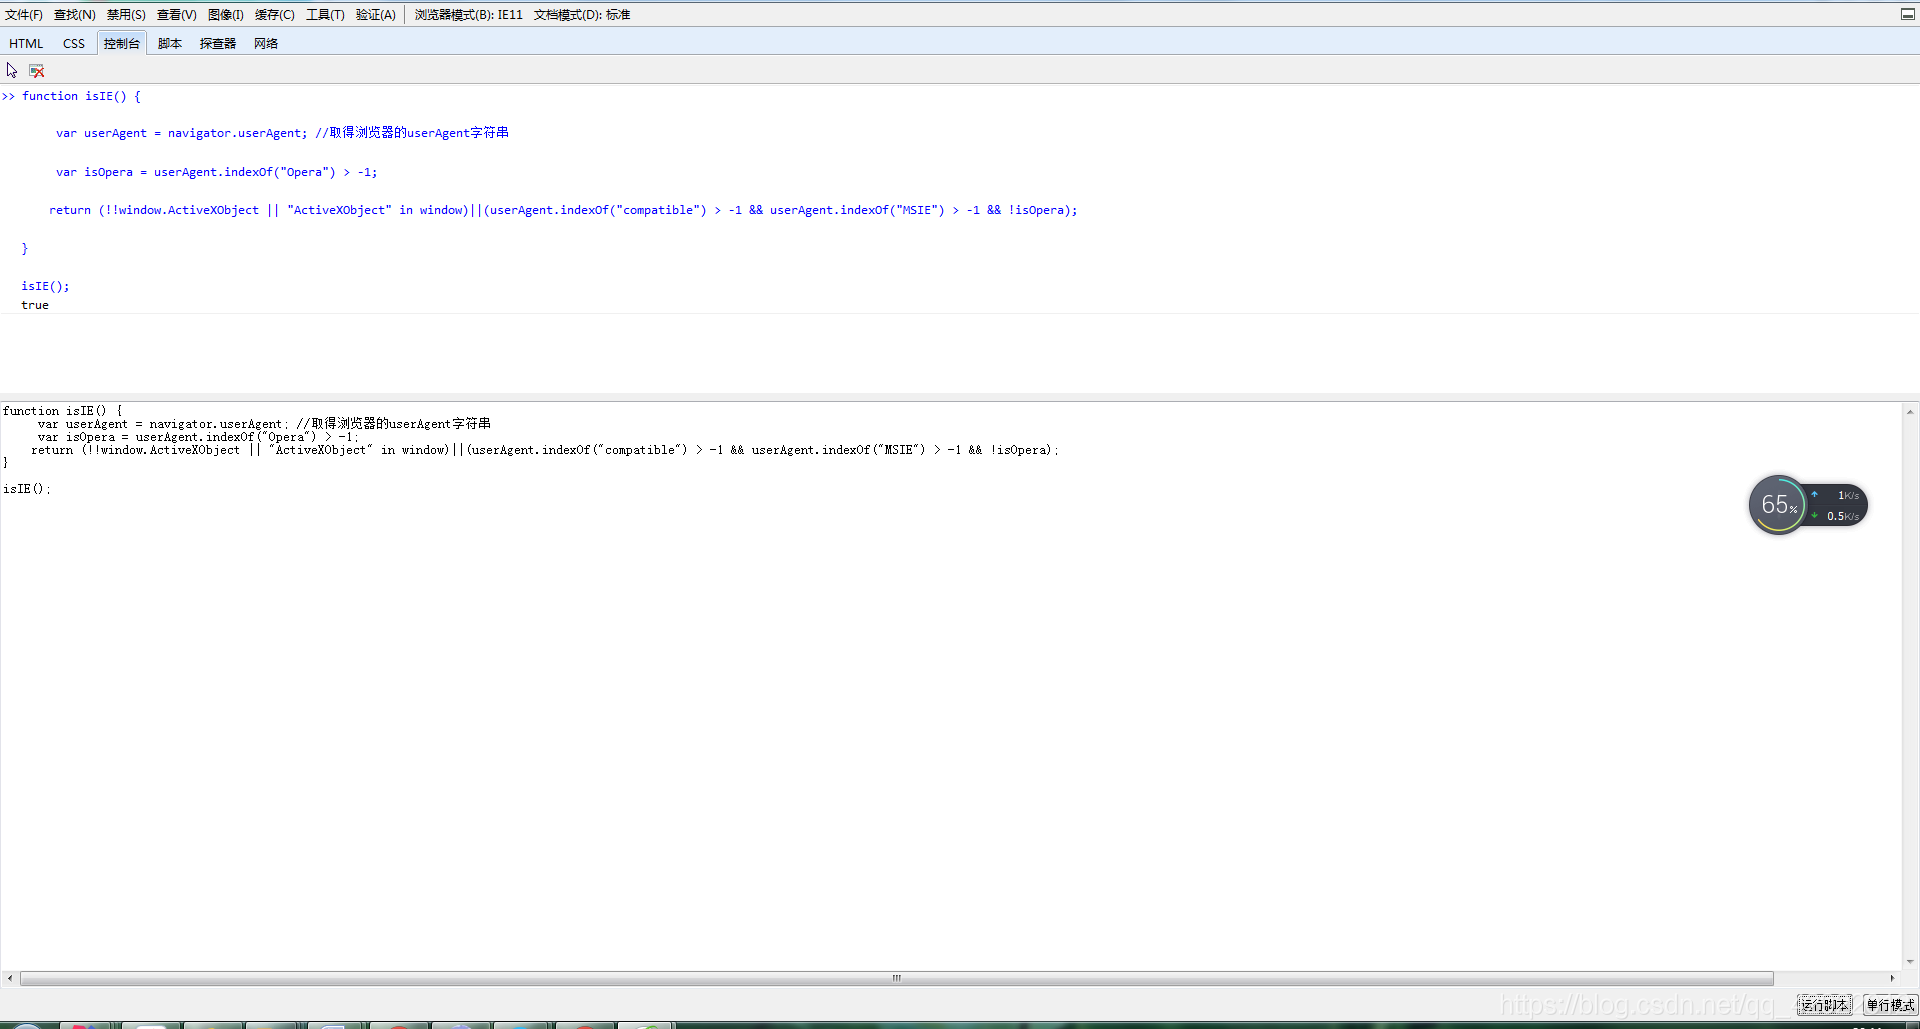Open the 文件(F) menu
The image size is (1920, 1029).
point(24,15)
